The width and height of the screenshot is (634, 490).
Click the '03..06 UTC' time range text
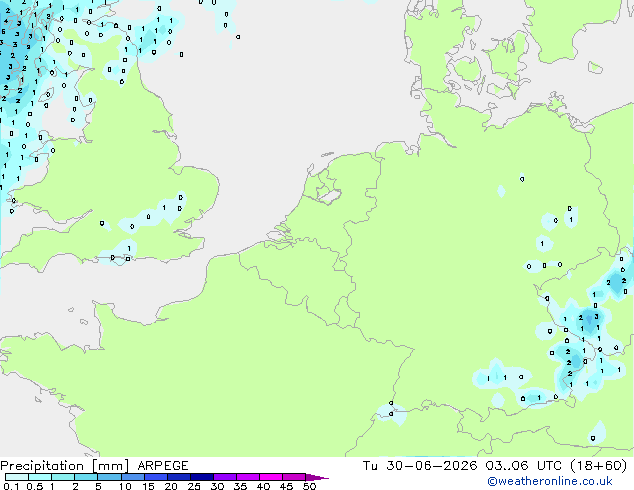click(x=523, y=466)
